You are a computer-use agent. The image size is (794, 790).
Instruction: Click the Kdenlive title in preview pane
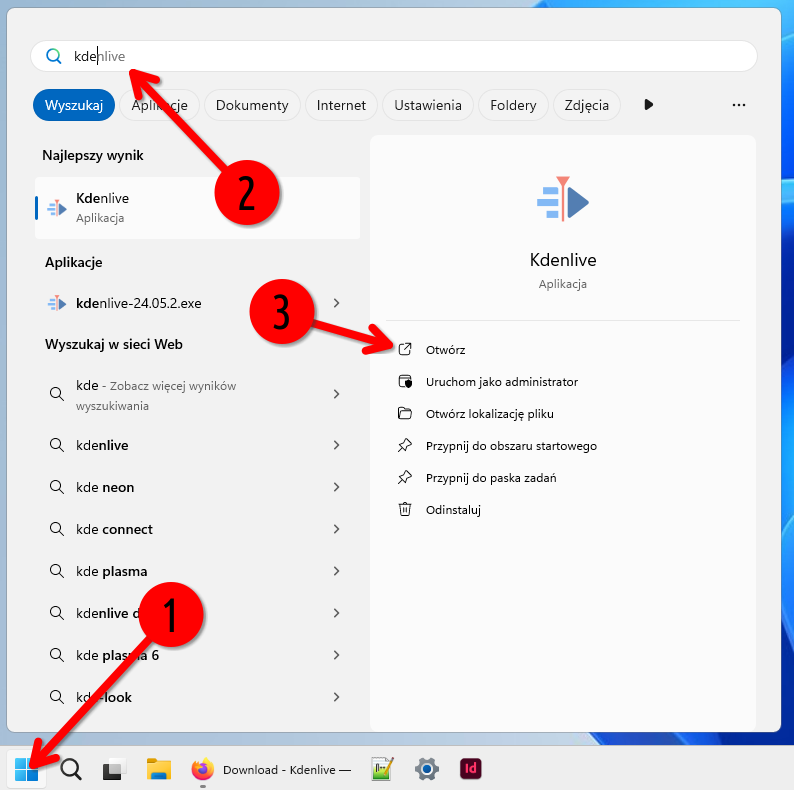(x=563, y=260)
